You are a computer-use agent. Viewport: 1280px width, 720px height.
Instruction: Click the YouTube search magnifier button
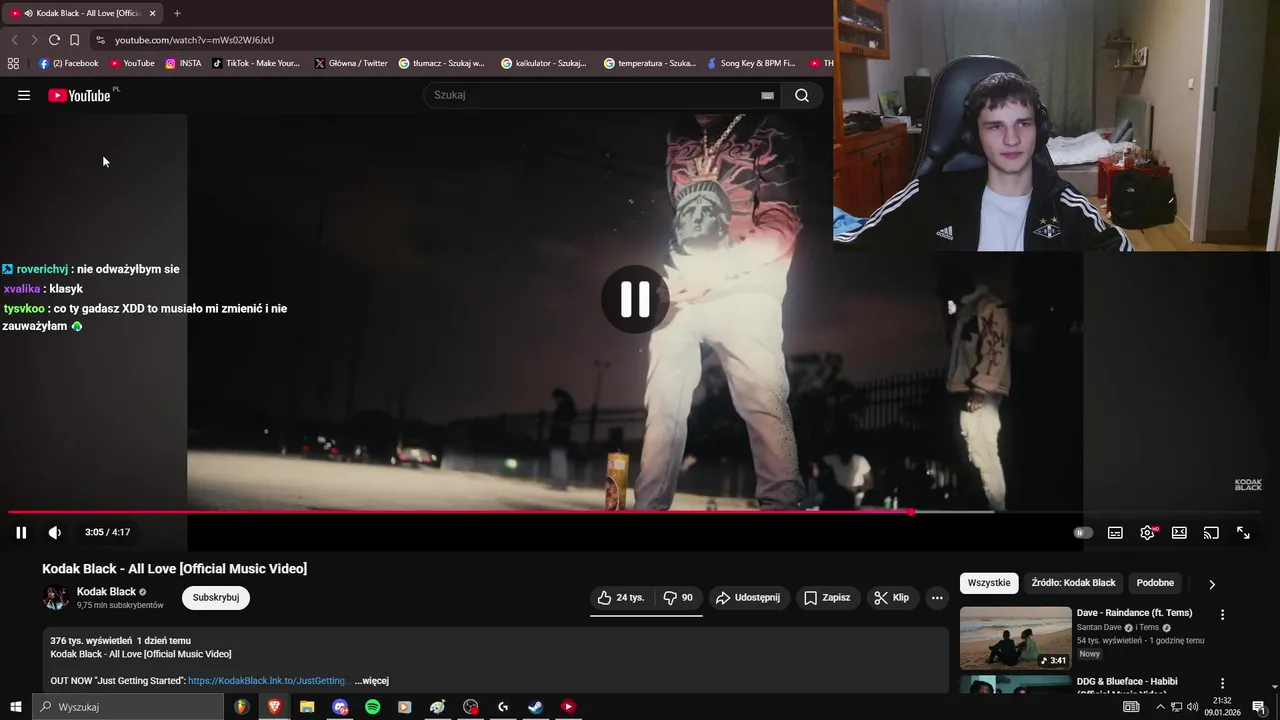coord(802,95)
